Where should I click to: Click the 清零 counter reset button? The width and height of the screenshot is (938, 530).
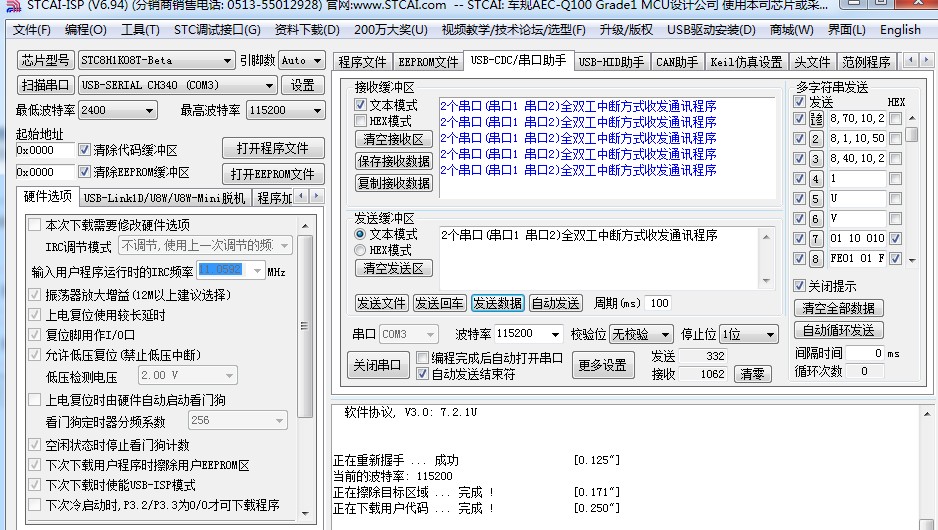(752, 374)
